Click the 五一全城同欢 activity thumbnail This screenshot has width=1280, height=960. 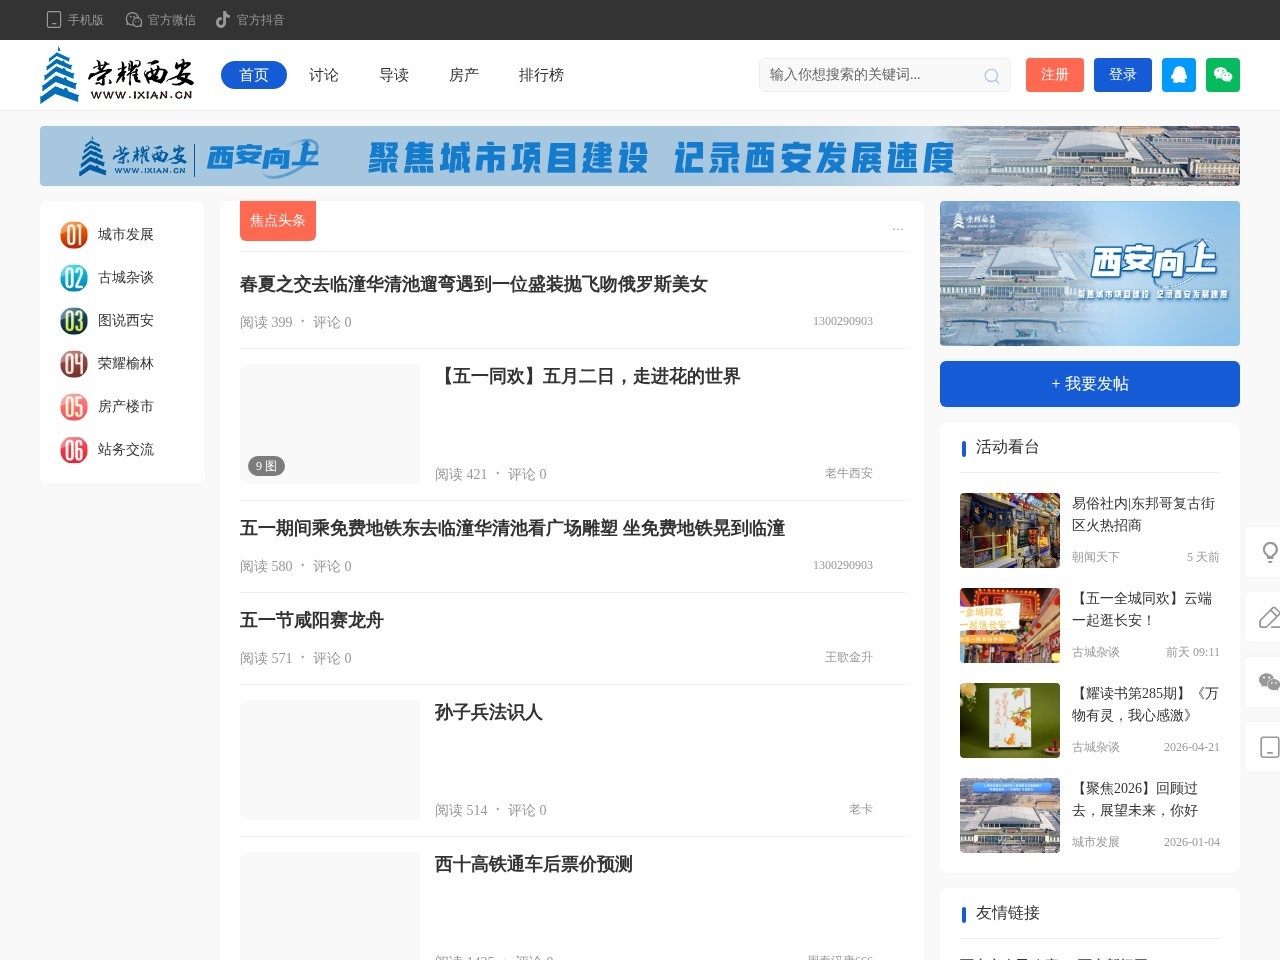coord(1010,626)
